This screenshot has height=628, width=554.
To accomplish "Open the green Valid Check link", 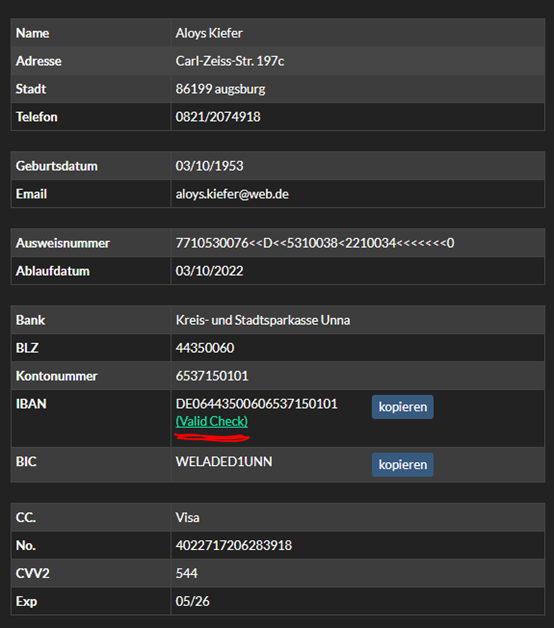I will coord(212,421).
